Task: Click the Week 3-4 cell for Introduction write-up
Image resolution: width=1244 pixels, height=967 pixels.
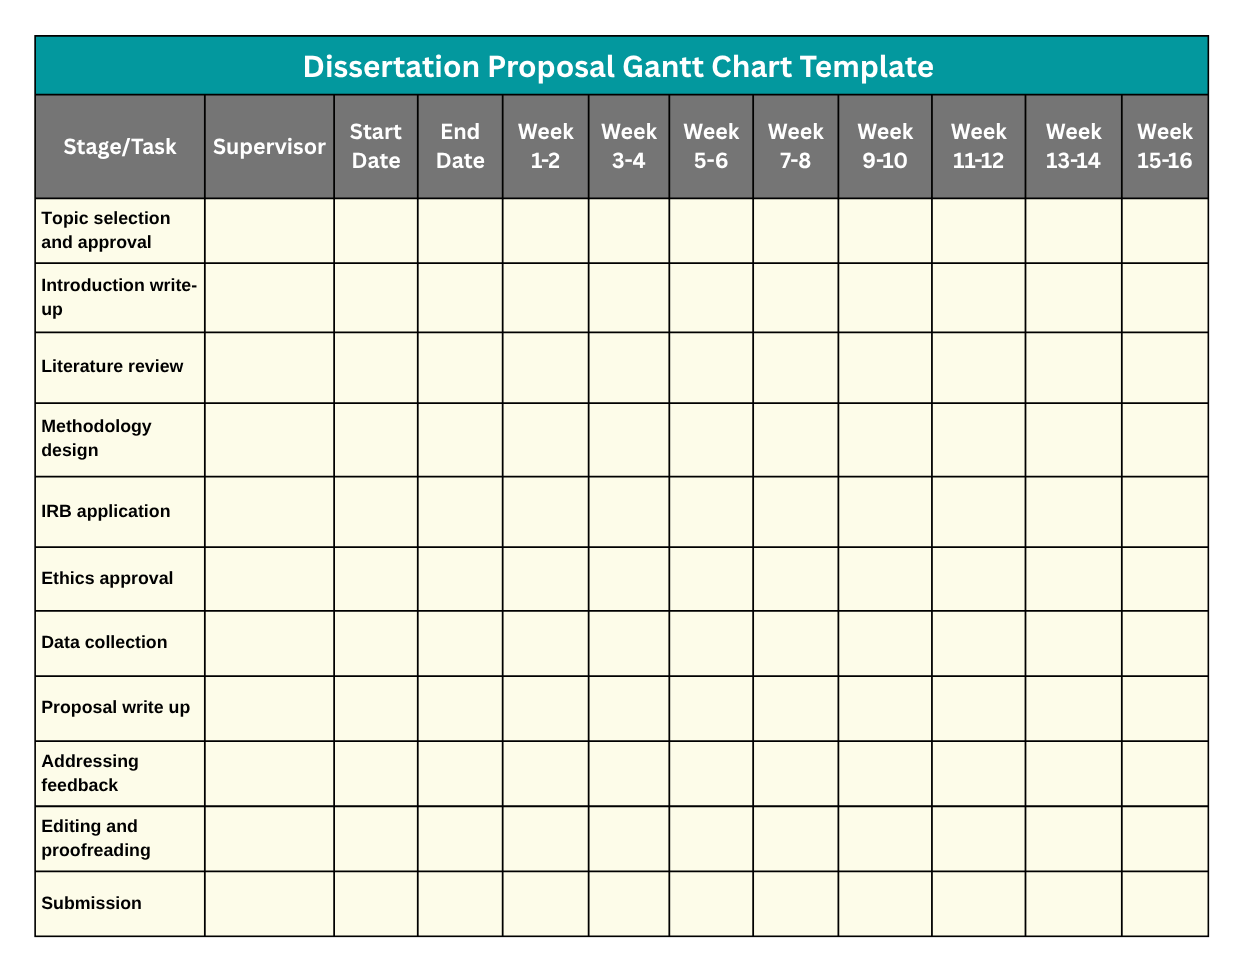Action: pos(629,297)
